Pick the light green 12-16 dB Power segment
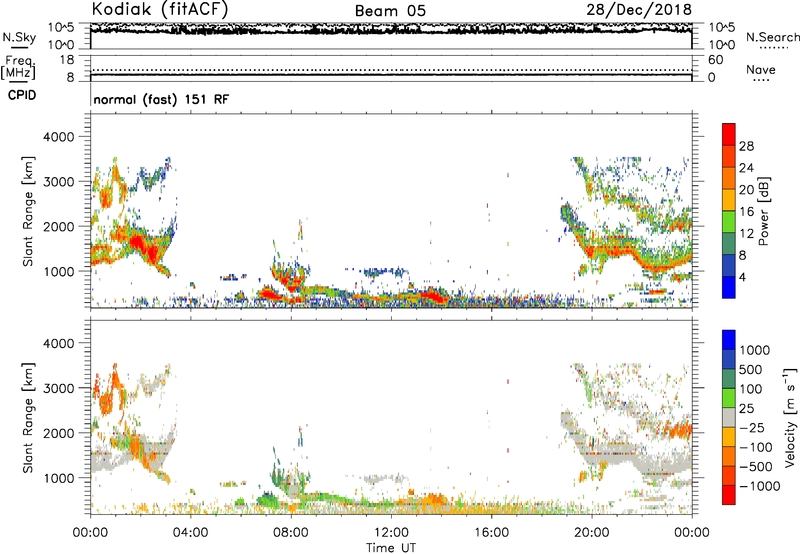 point(729,221)
